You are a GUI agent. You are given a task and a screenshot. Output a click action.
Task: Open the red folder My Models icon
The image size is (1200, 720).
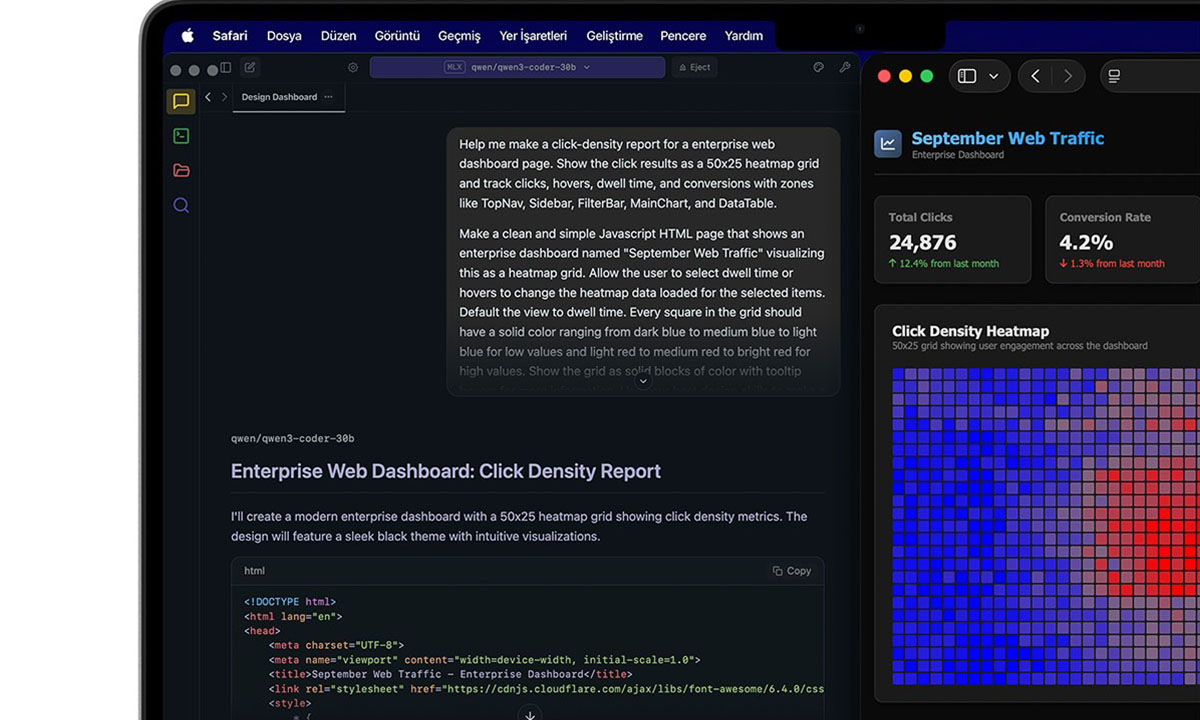181,171
